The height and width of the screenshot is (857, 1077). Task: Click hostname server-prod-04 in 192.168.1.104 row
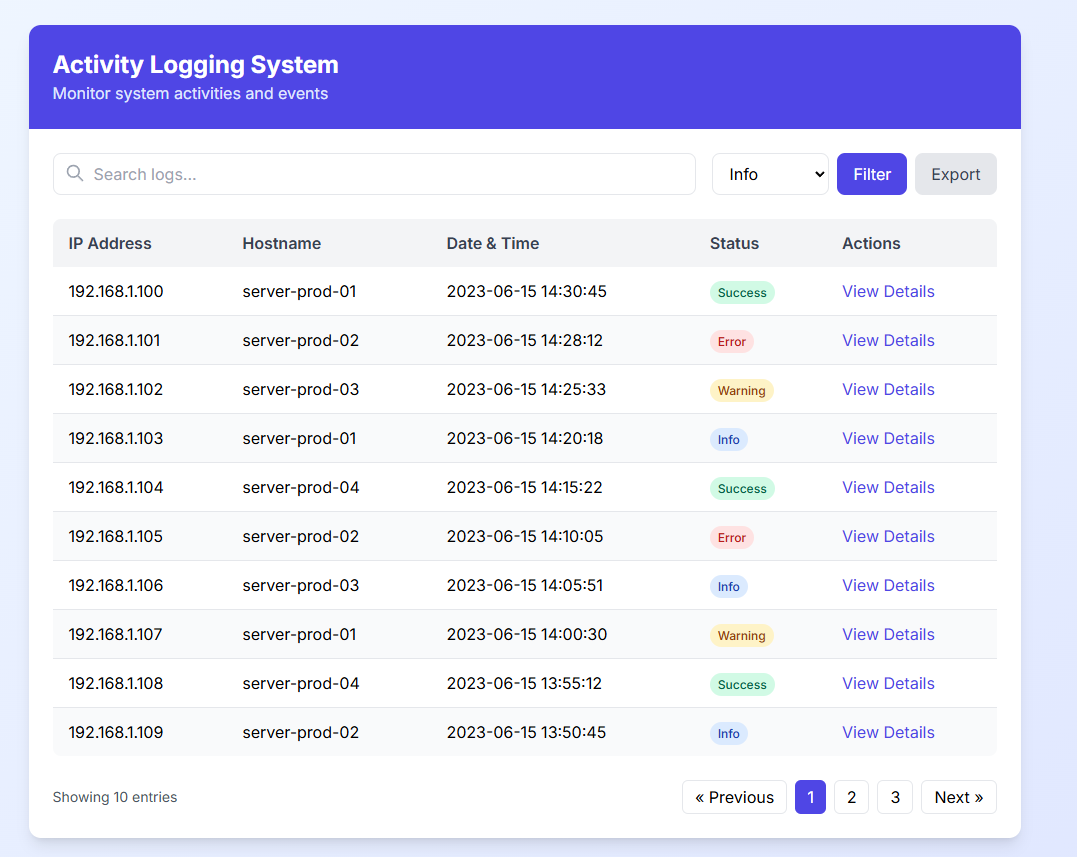(301, 488)
